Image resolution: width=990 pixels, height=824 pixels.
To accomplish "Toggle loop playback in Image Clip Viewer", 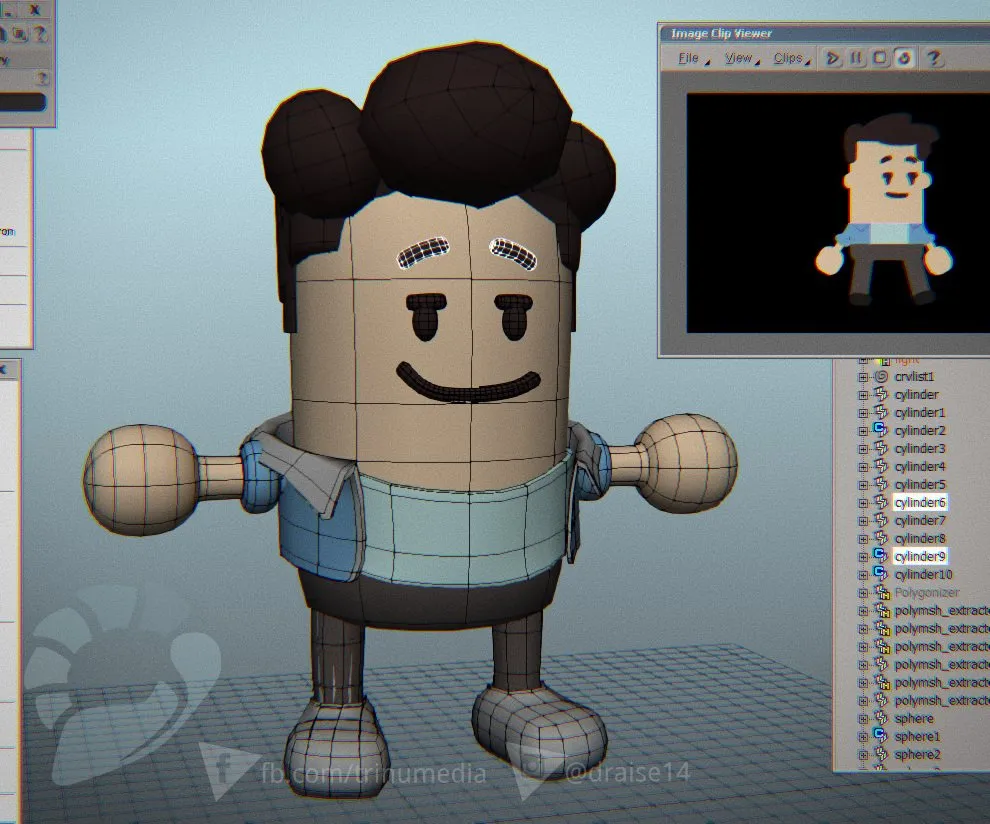I will point(904,58).
